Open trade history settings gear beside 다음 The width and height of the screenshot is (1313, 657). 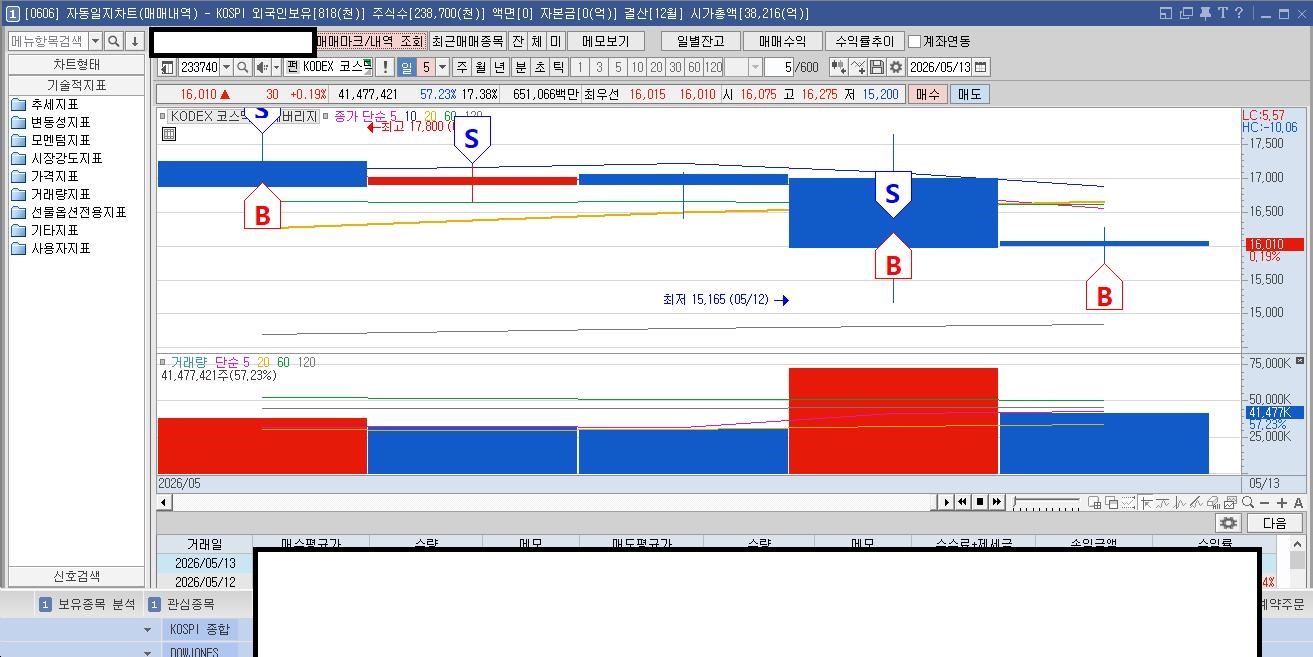1229,523
